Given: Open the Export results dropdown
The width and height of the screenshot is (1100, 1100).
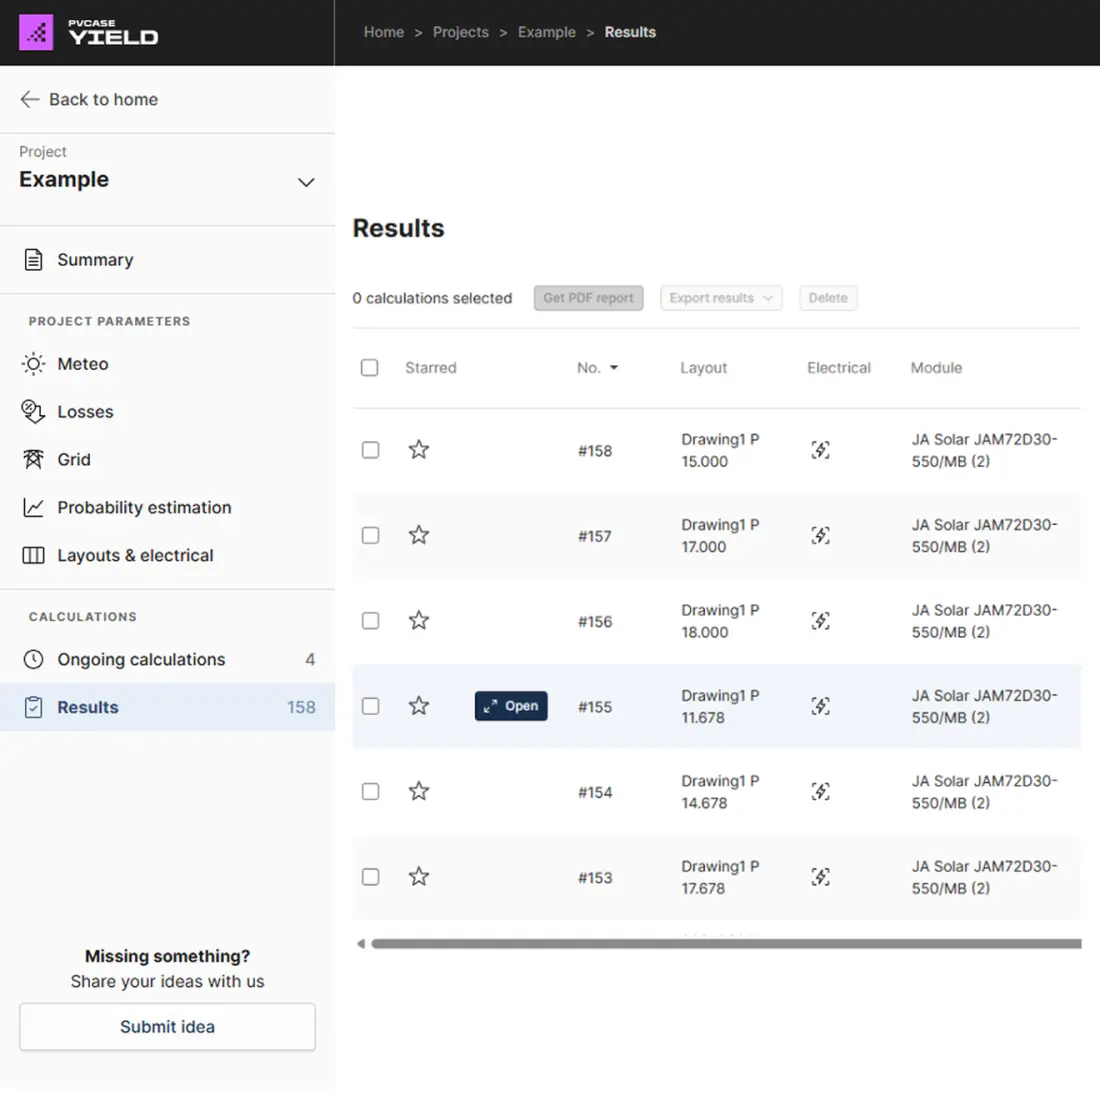Looking at the screenshot, I should click(721, 298).
